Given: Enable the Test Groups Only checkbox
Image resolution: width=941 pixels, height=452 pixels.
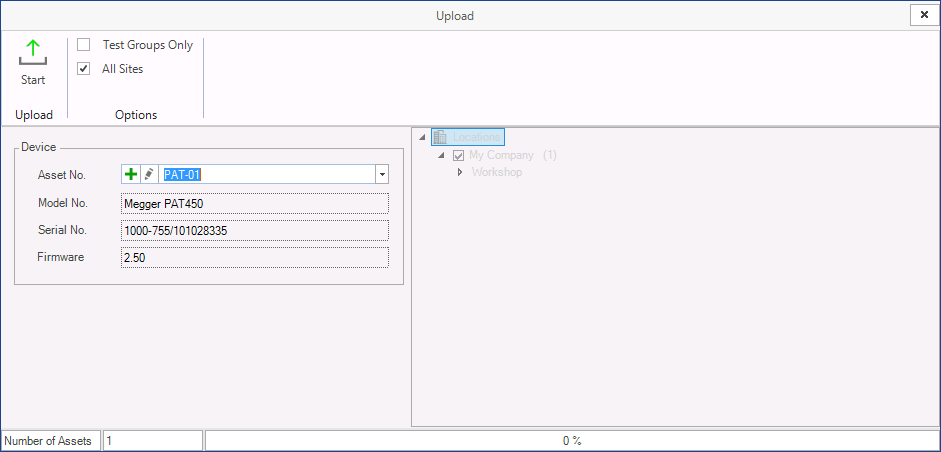Looking at the screenshot, I should [83, 45].
